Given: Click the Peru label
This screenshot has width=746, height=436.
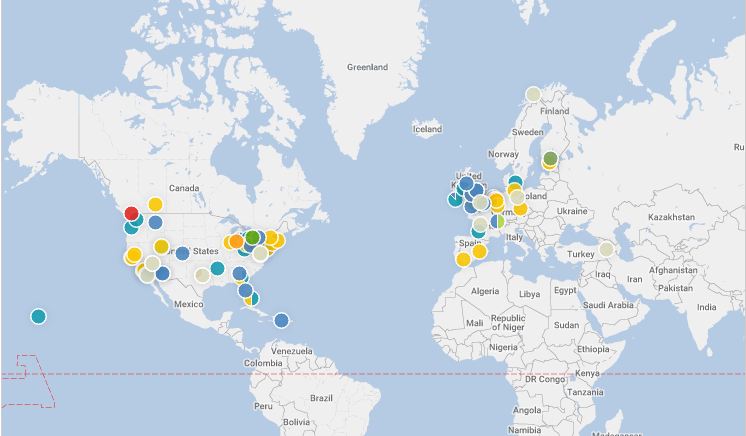Looking at the screenshot, I should 263,406.
